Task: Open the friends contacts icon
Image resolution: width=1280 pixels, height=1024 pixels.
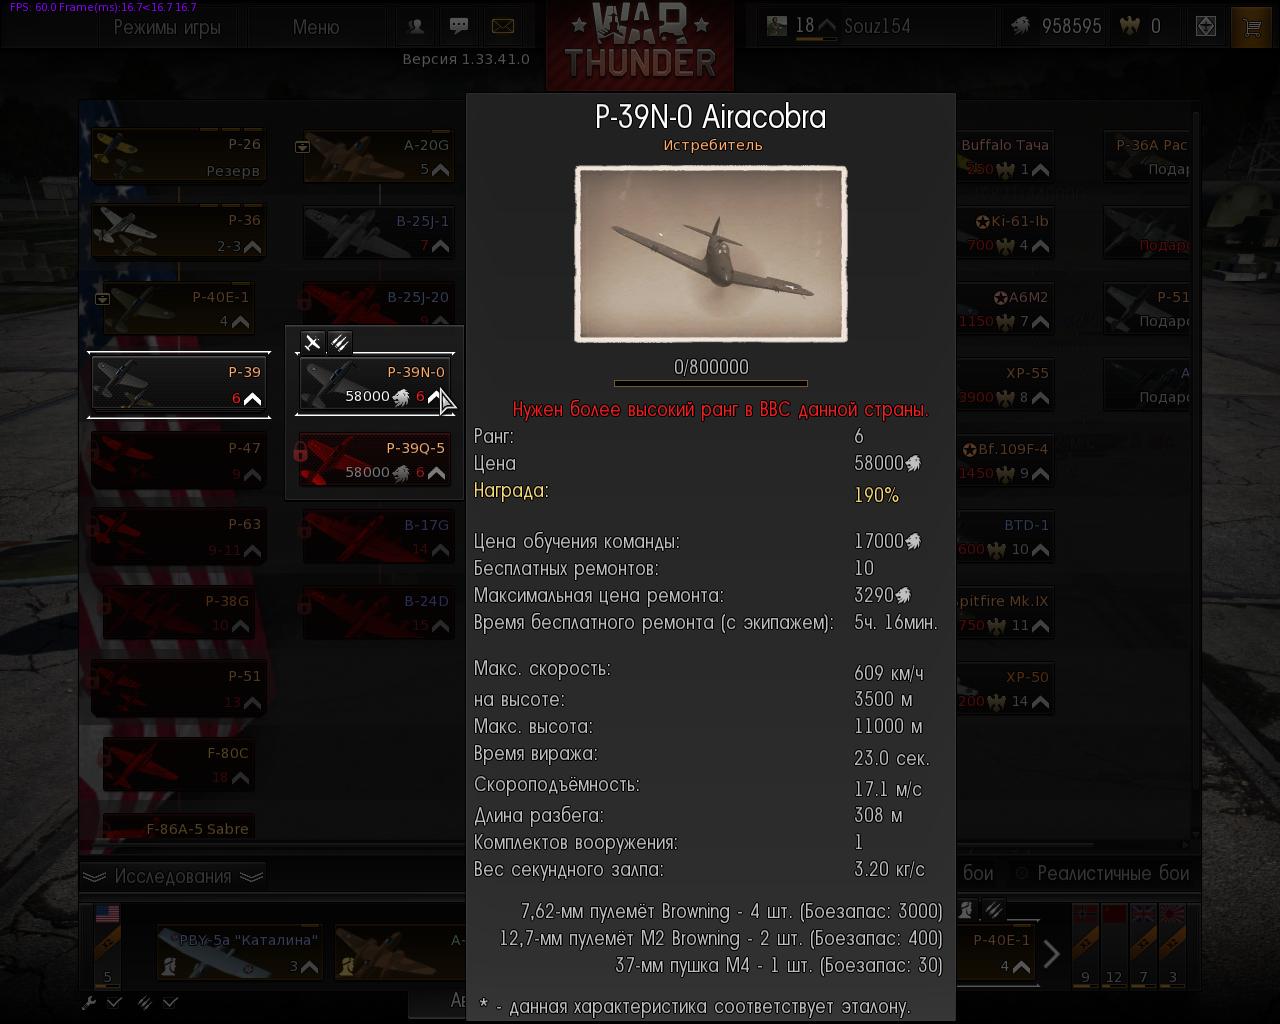Action: pos(415,26)
